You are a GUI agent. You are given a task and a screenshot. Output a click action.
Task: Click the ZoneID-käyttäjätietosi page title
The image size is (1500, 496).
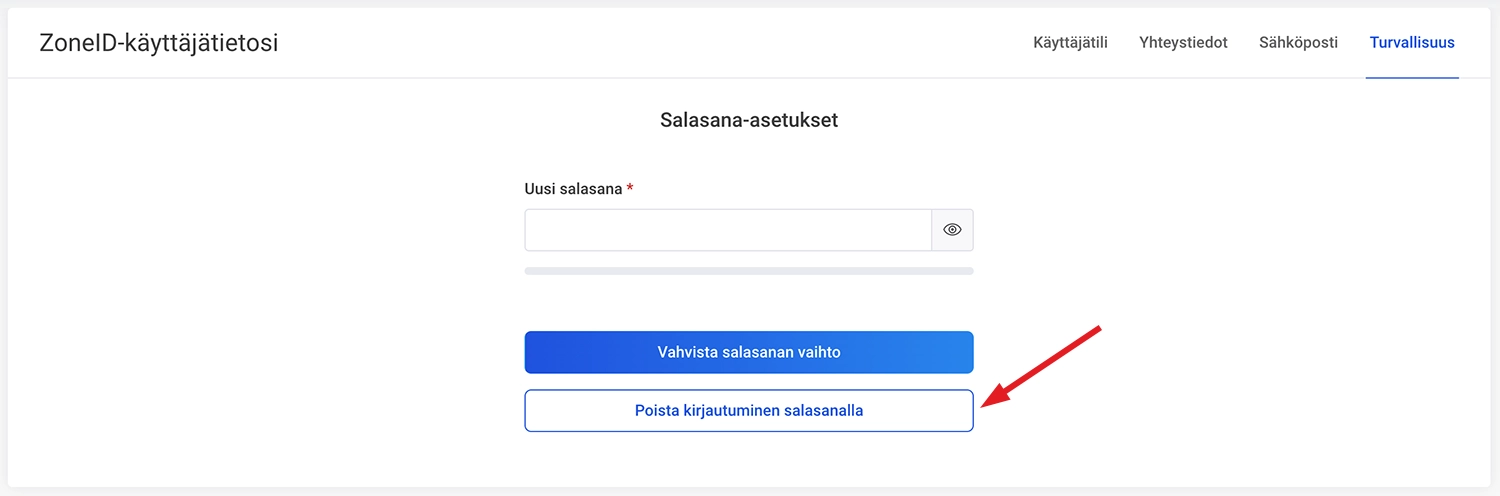coord(159,43)
